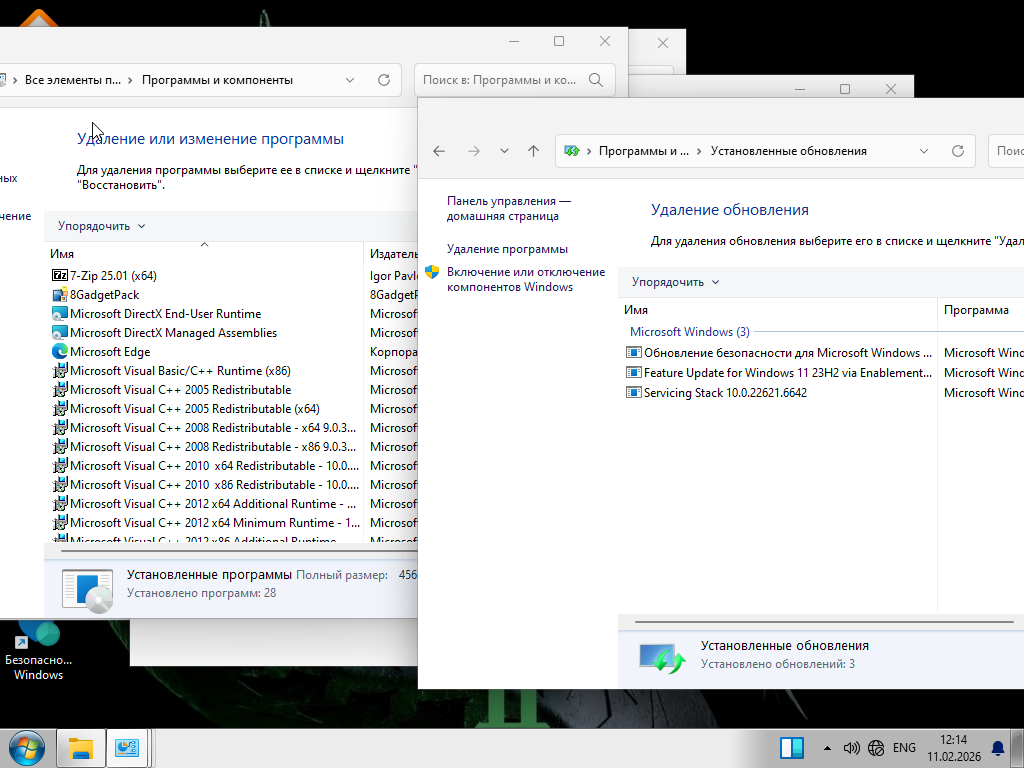
Task: Open the Windows Start orb
Action: 26,748
